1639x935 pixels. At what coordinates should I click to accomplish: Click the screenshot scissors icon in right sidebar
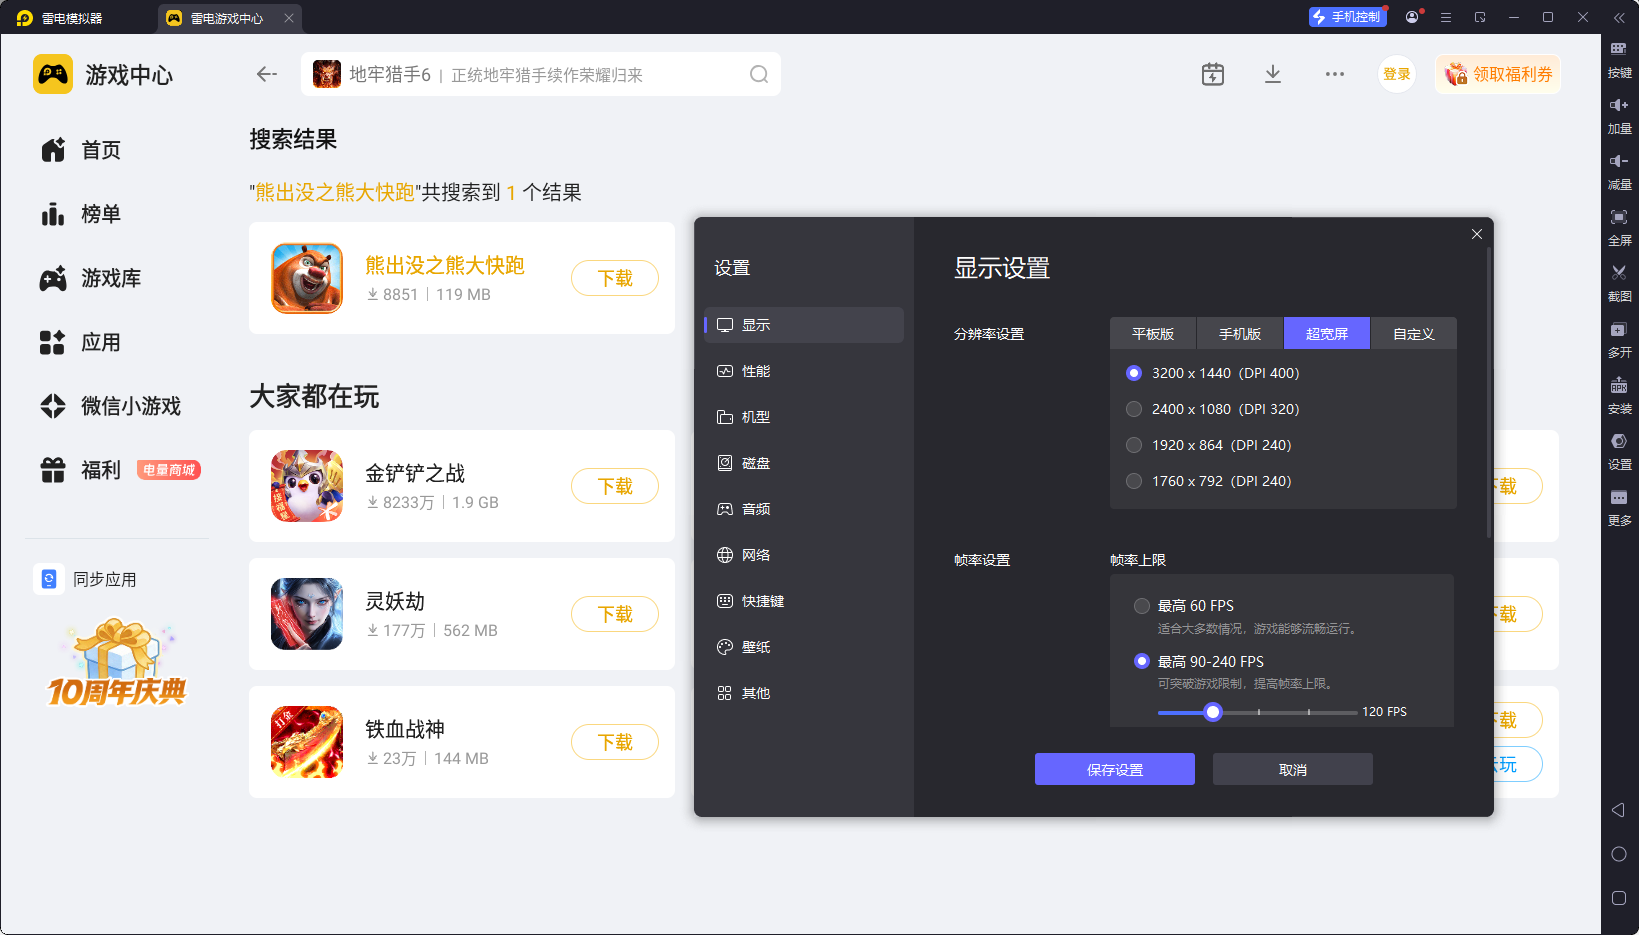click(1618, 273)
